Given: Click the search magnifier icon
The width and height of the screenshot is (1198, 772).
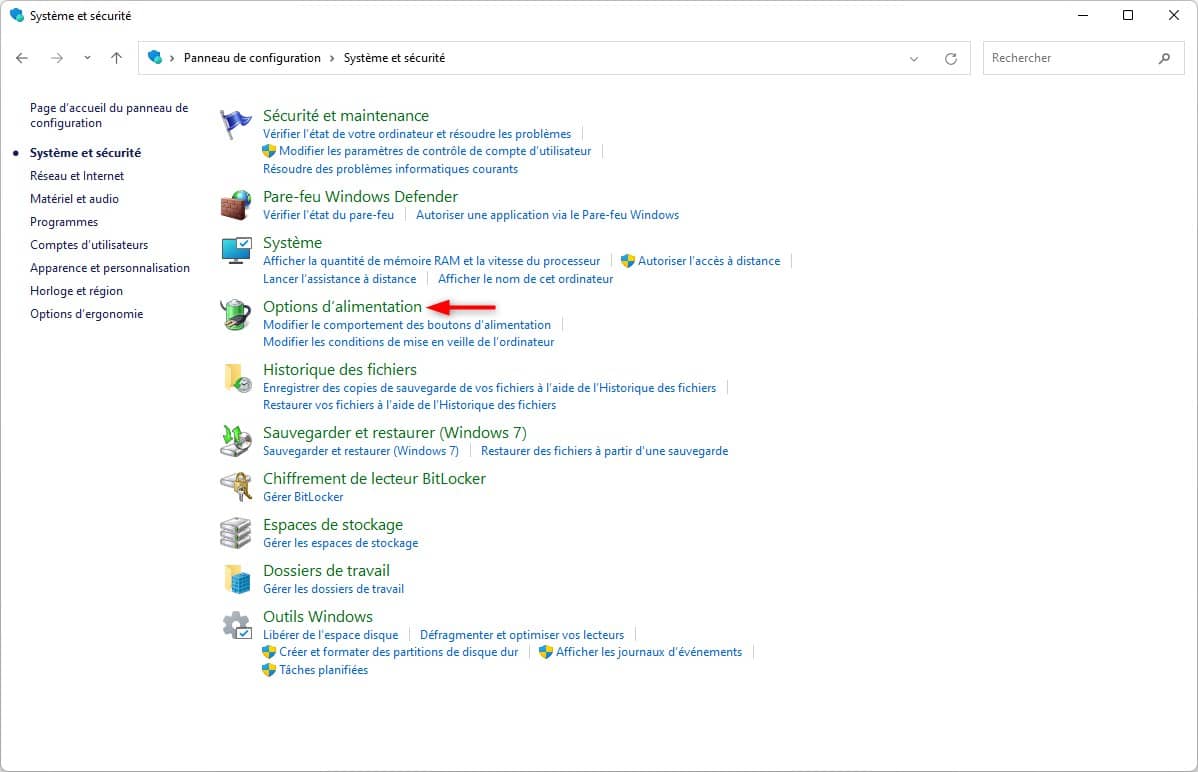Looking at the screenshot, I should click(x=1164, y=58).
